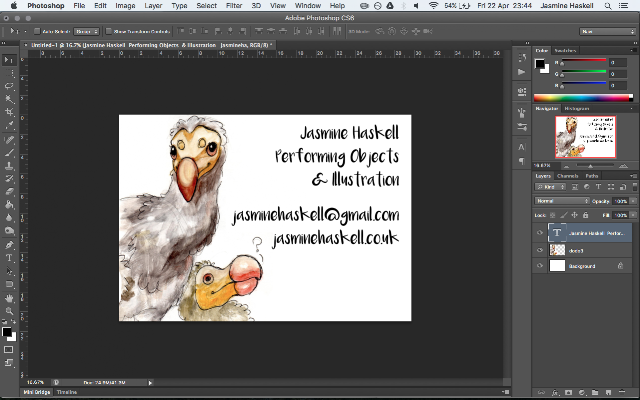
Task: Open the Adjustments panel sliders icon
Action: click(x=521, y=127)
